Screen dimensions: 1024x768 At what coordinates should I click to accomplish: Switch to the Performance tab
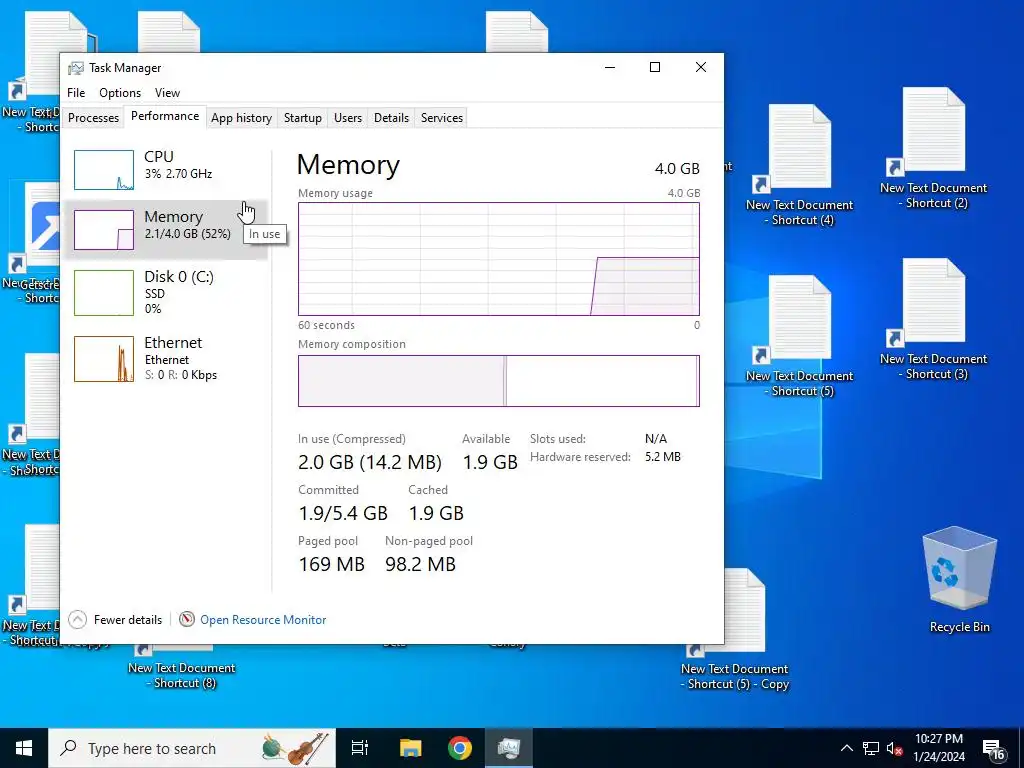pyautogui.click(x=165, y=116)
